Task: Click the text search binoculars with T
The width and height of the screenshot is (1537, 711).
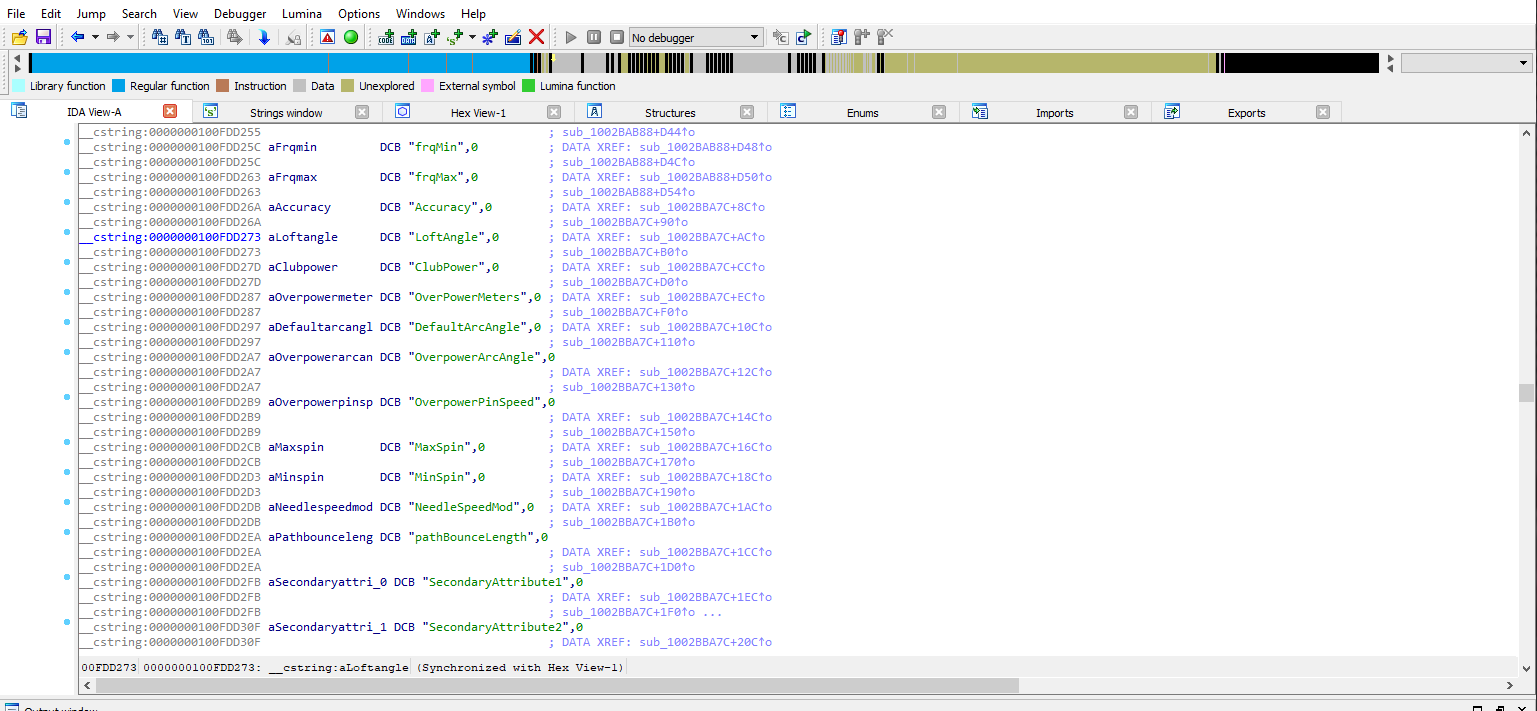Action: tap(183, 37)
